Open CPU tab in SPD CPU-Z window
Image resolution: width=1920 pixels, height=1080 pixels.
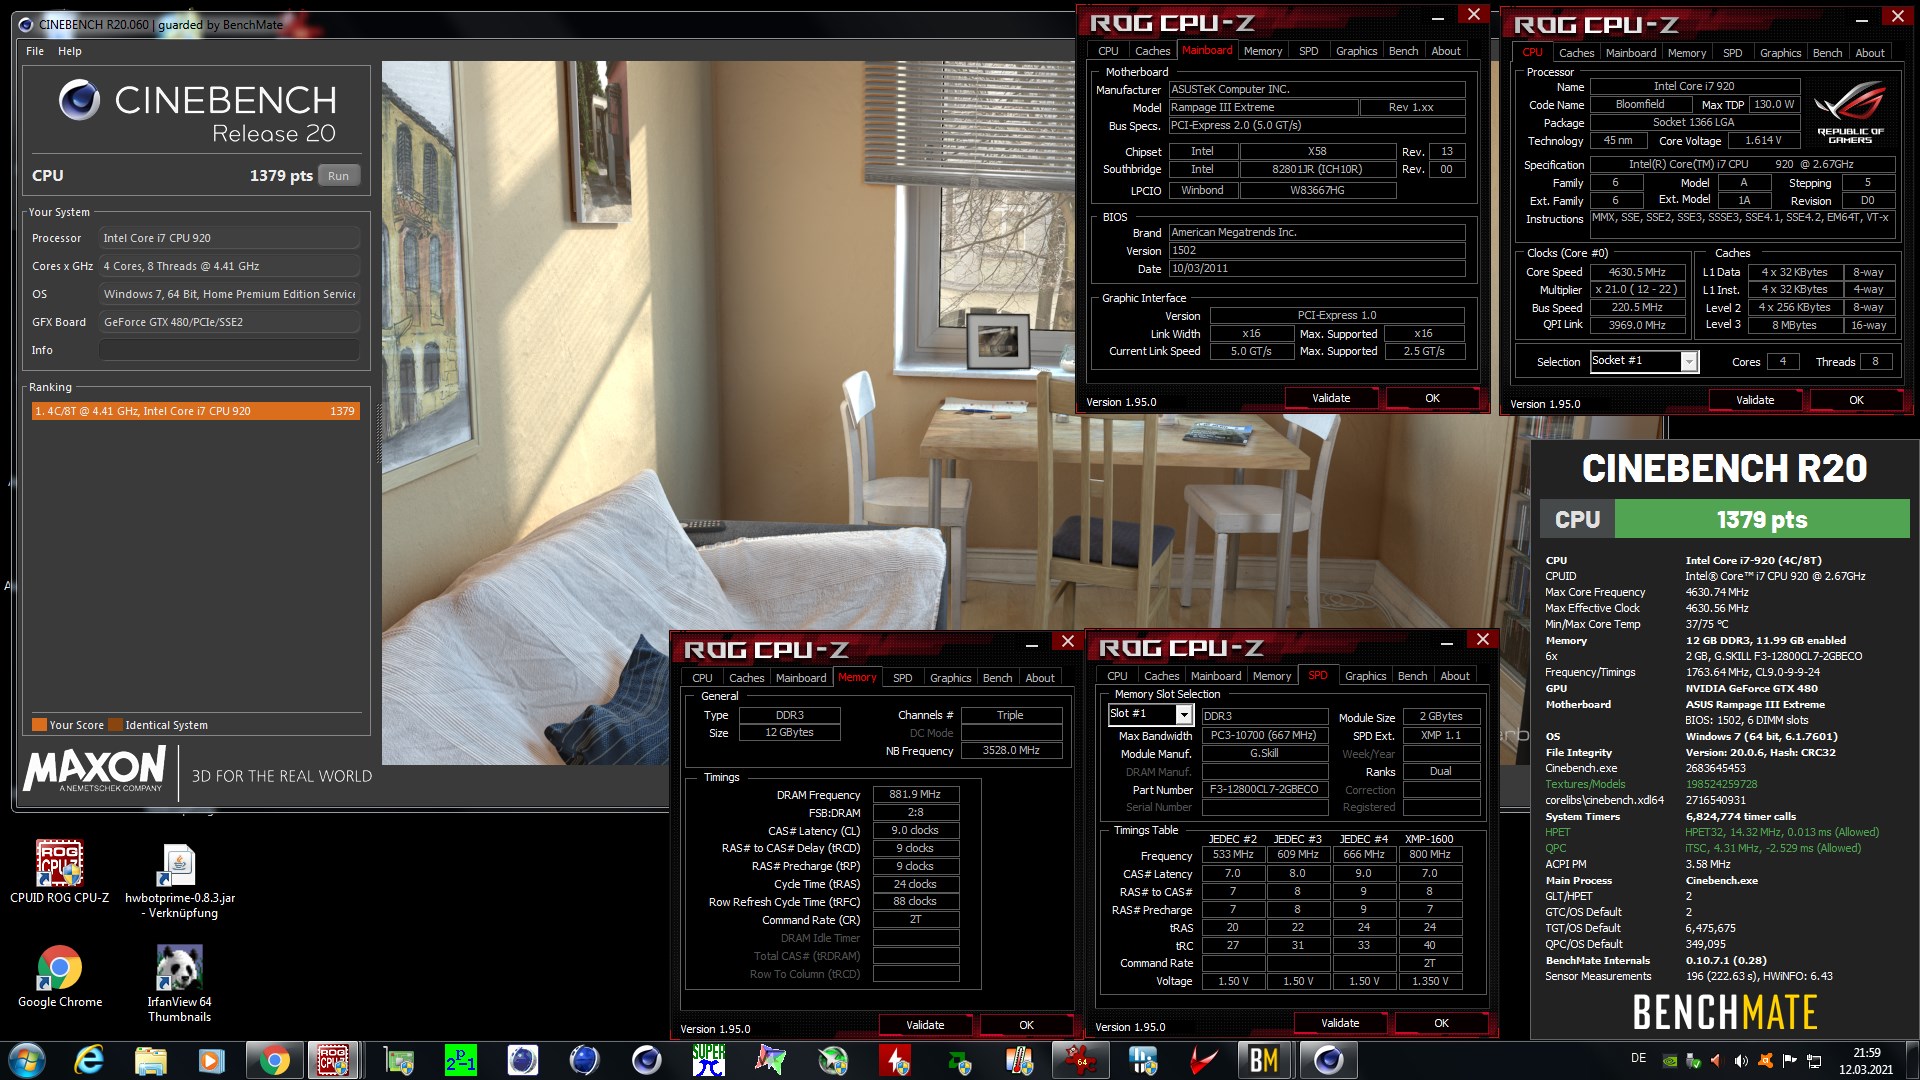[1117, 676]
